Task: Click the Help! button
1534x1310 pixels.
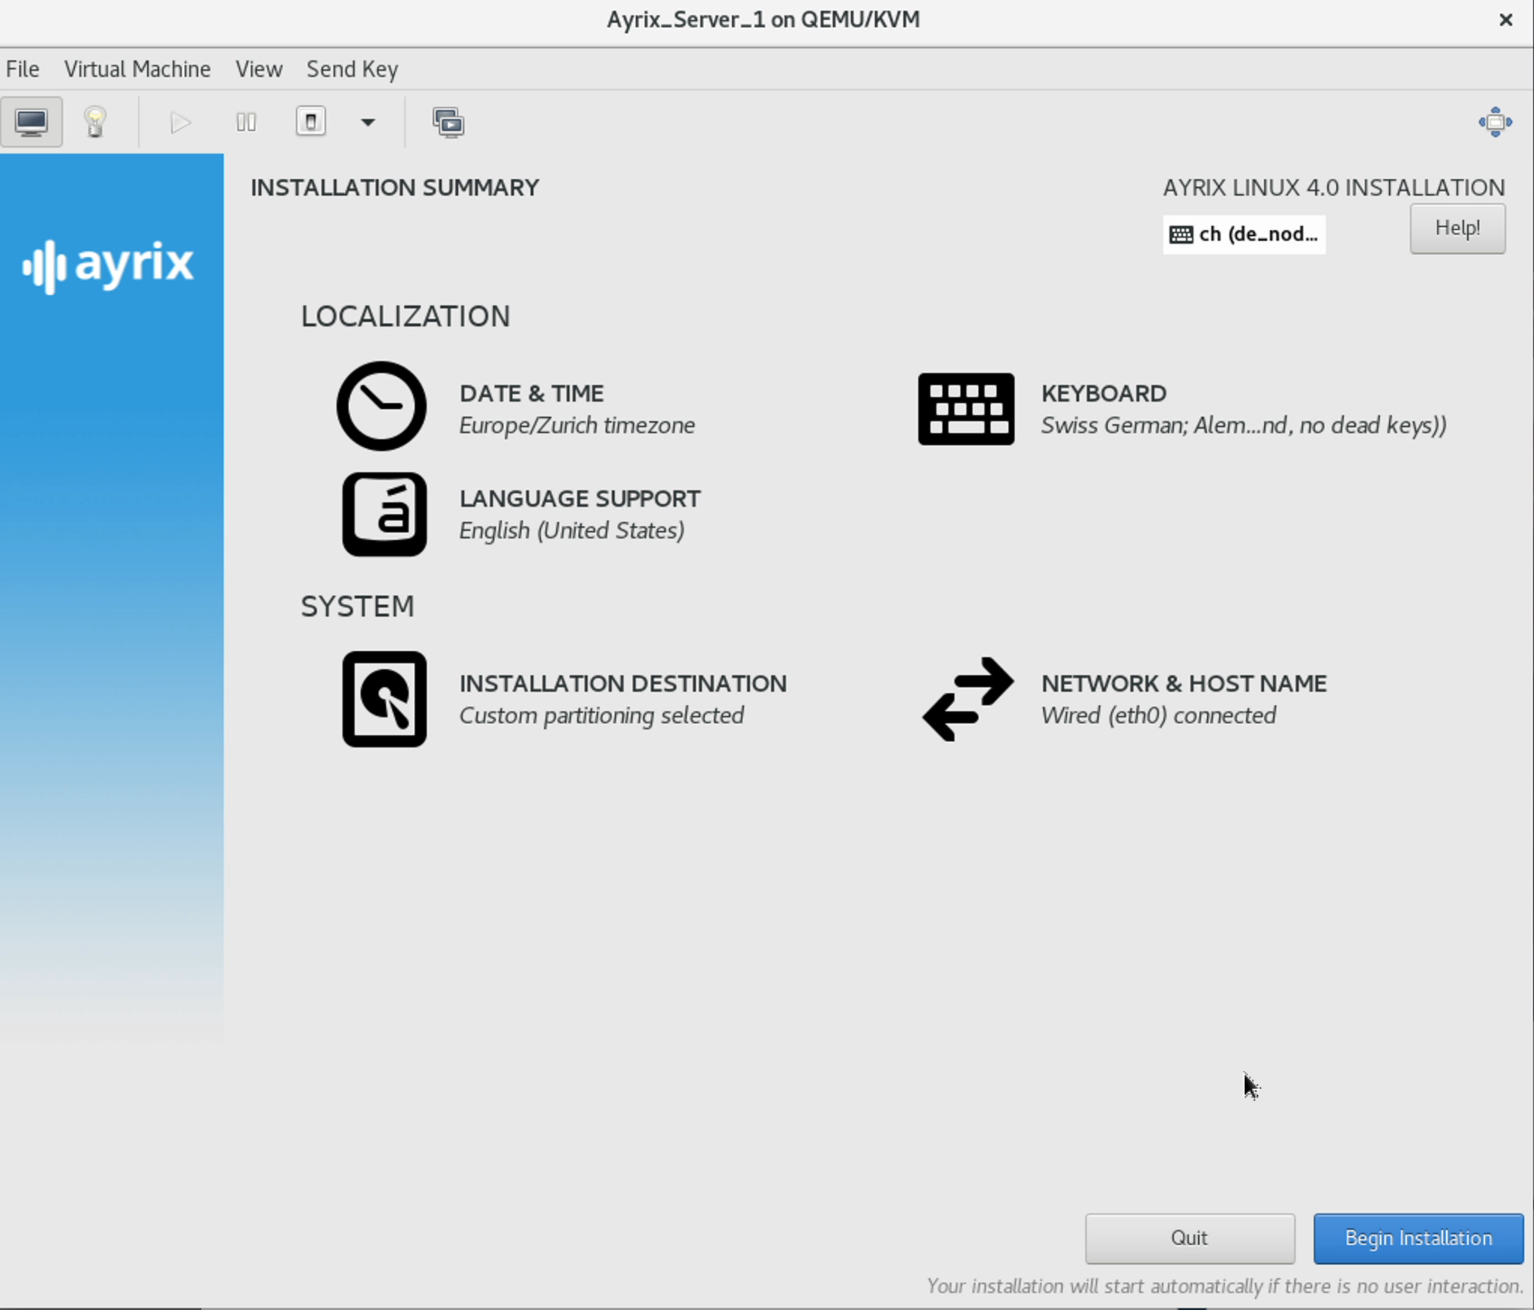Action: (x=1457, y=228)
